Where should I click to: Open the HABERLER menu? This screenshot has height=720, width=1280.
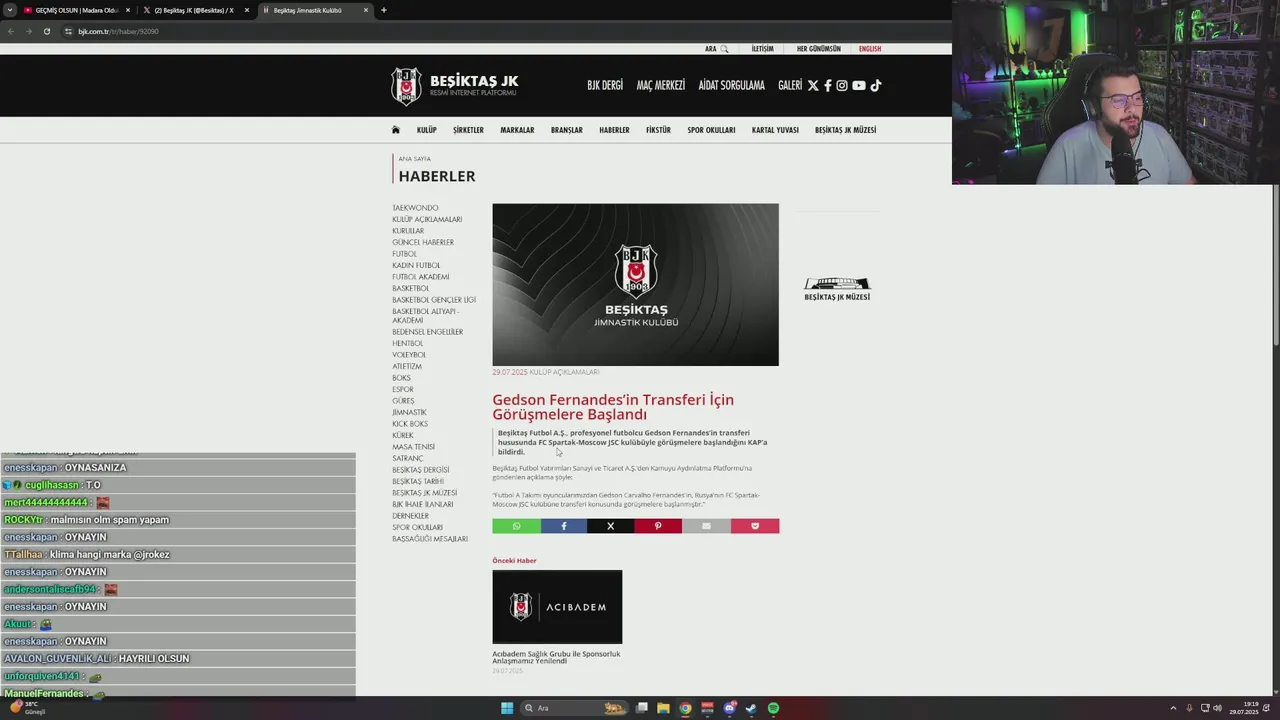[614, 130]
